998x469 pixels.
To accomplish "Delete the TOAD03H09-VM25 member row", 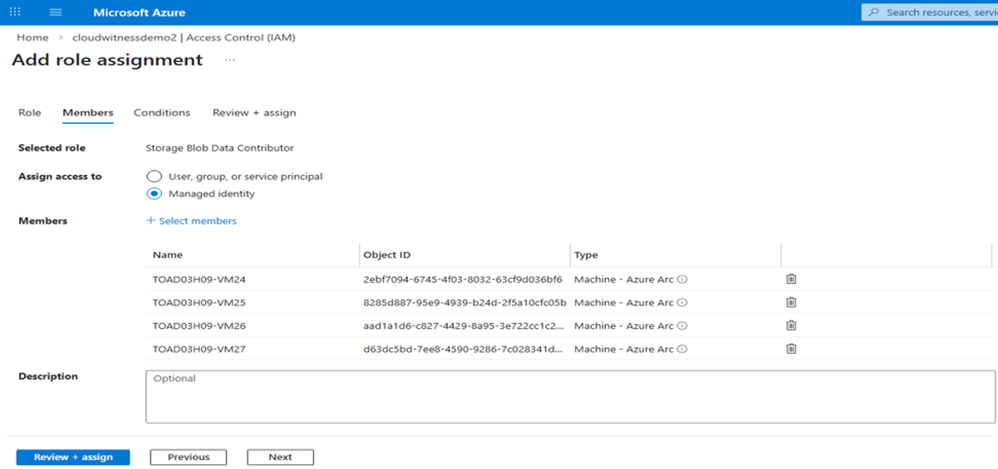I will pyautogui.click(x=791, y=302).
